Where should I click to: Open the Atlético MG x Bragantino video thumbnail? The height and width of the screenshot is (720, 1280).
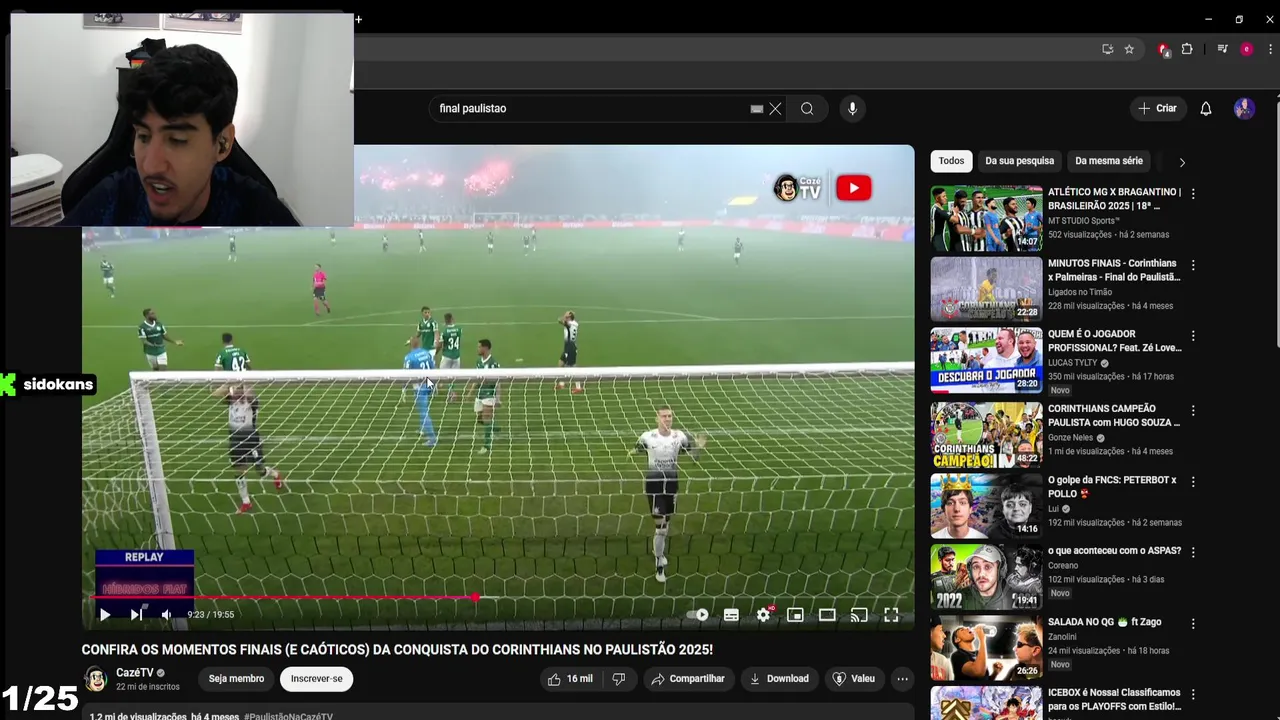[986, 218]
